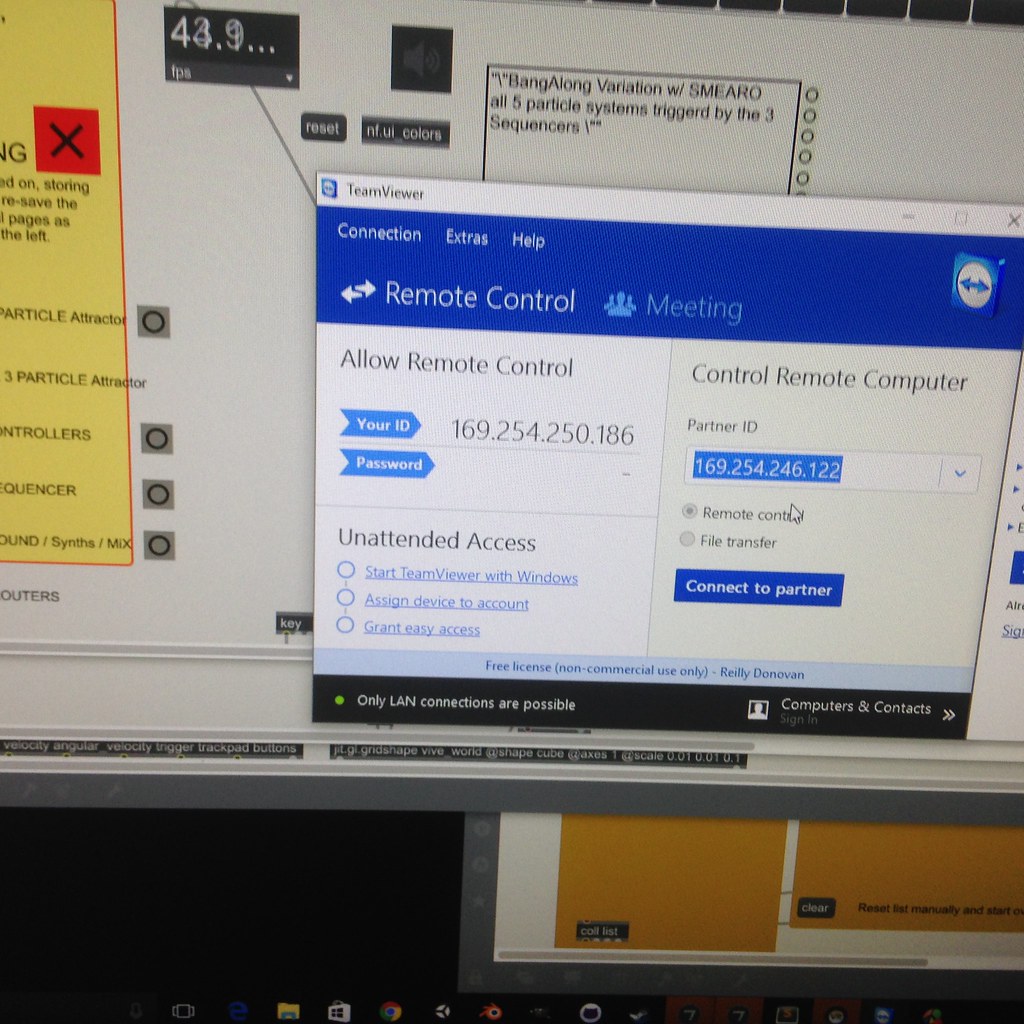Open Sublime Text from the taskbar
The width and height of the screenshot is (1024, 1024).
pyautogui.click(x=786, y=1014)
